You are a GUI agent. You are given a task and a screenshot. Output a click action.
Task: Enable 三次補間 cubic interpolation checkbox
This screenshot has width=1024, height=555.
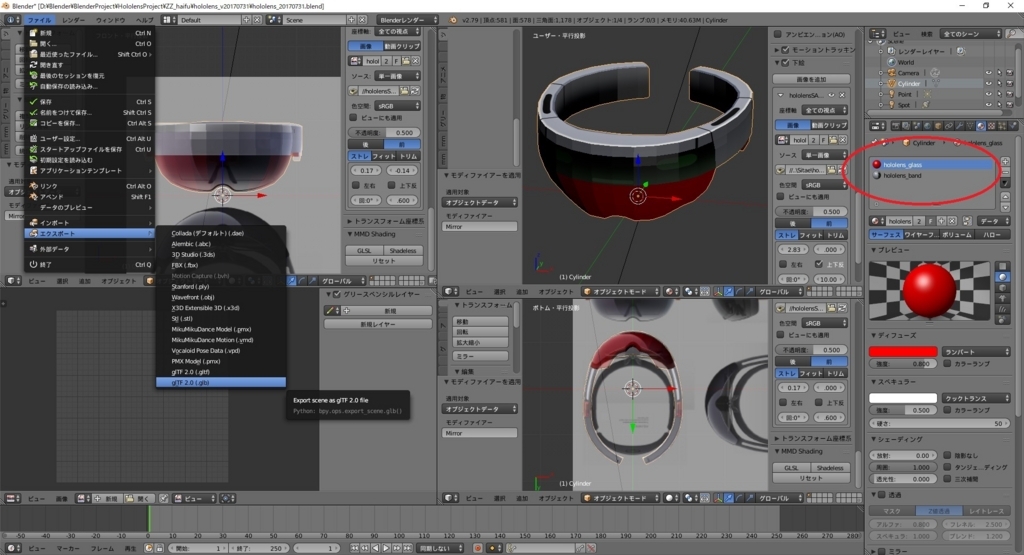pos(947,479)
